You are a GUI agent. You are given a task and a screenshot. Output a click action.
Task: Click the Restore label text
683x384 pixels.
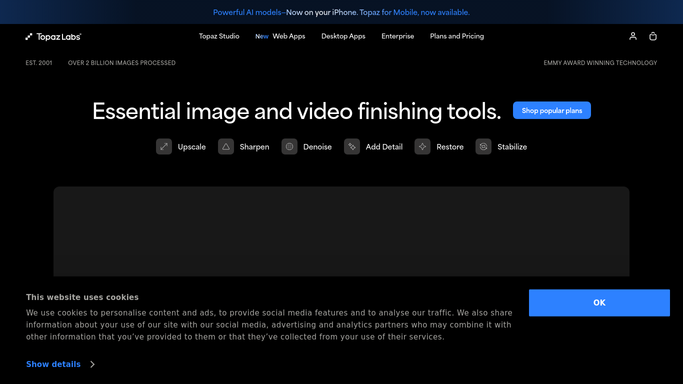450,147
